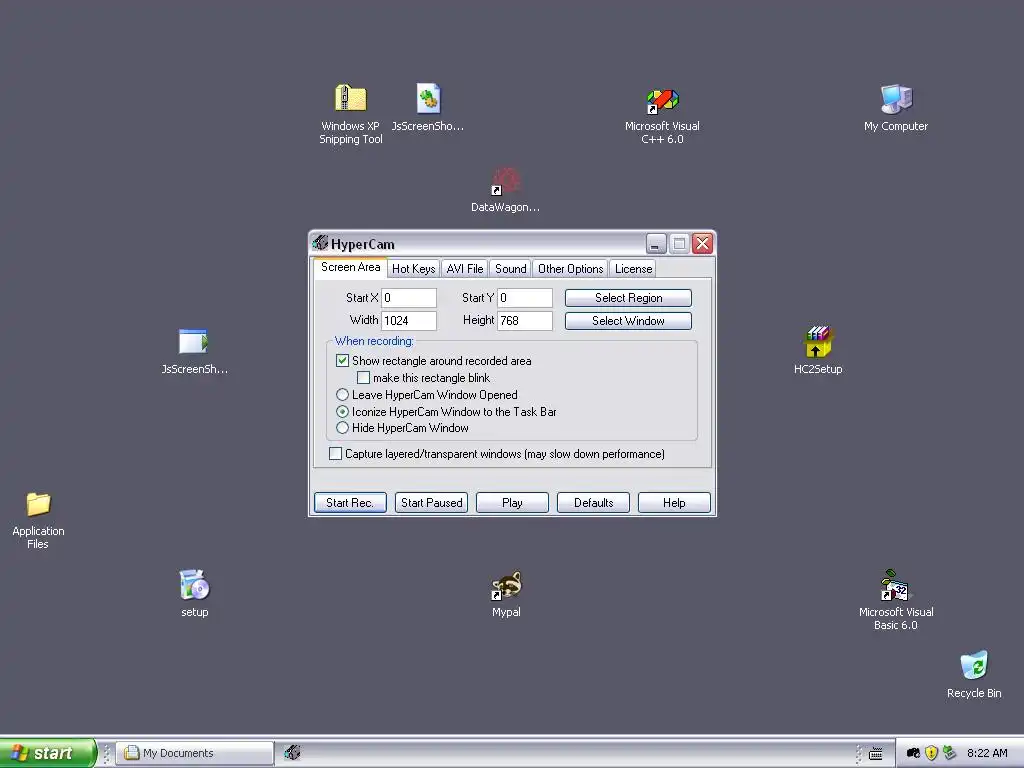Open the camera icon in system tray
1024x768 pixels.
pyautogui.click(x=913, y=753)
